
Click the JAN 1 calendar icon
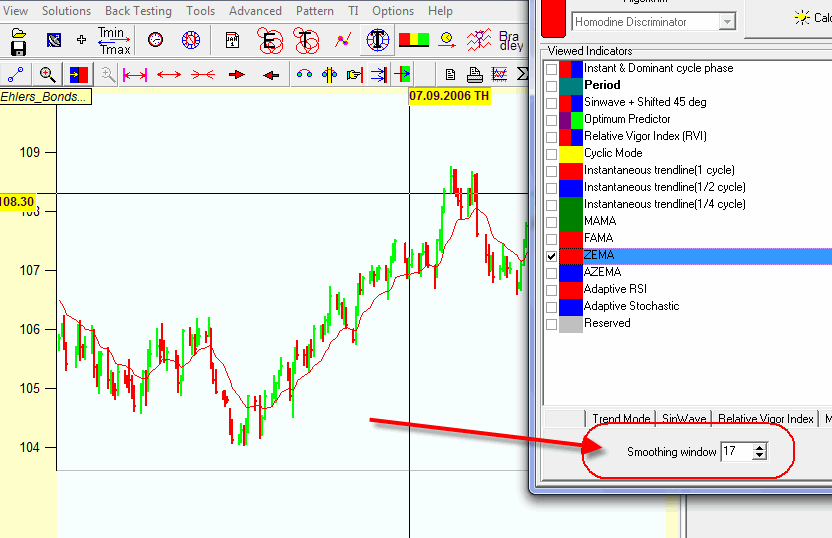[x=232, y=40]
